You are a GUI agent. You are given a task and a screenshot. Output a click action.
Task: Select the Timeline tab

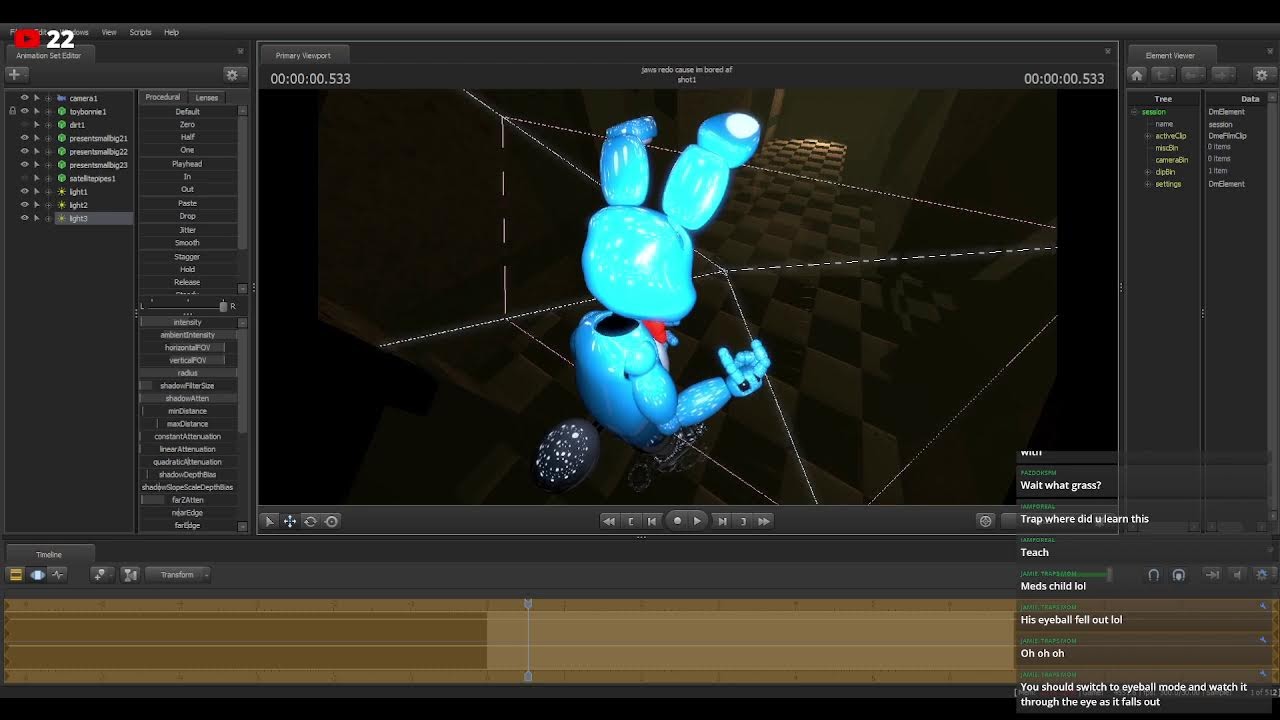pyautogui.click(x=49, y=554)
